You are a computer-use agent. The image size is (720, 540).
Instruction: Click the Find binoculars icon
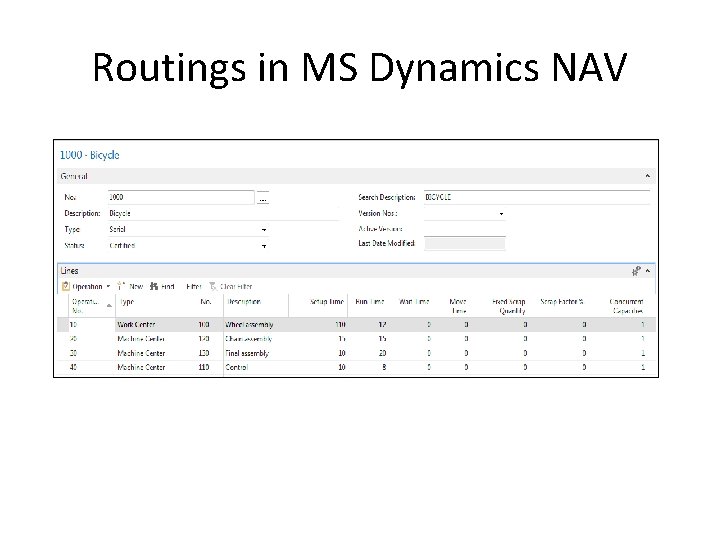[x=154, y=286]
